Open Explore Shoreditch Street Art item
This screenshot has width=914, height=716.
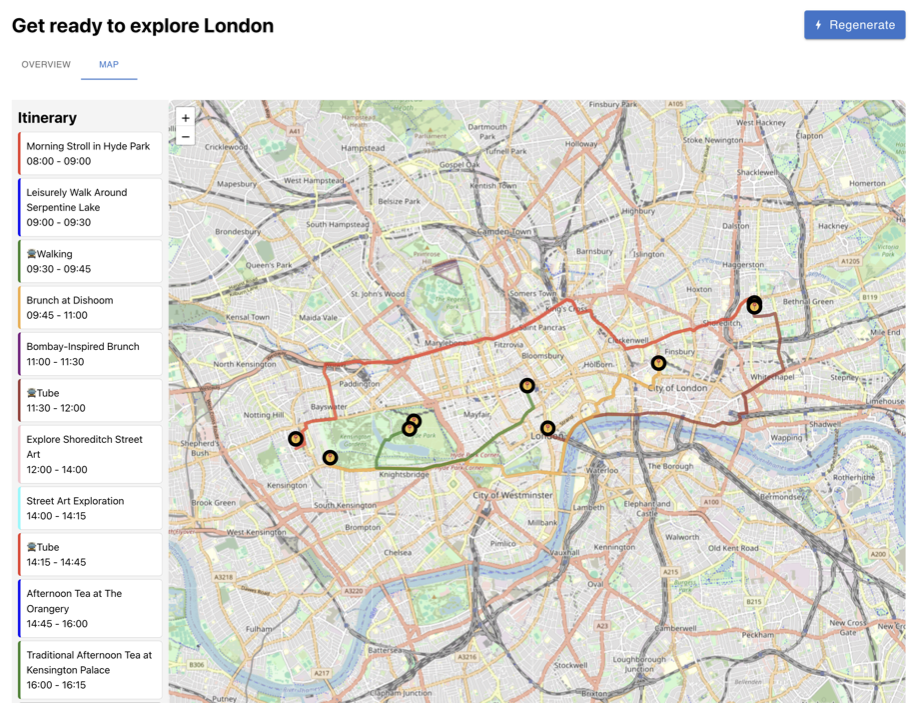point(90,454)
